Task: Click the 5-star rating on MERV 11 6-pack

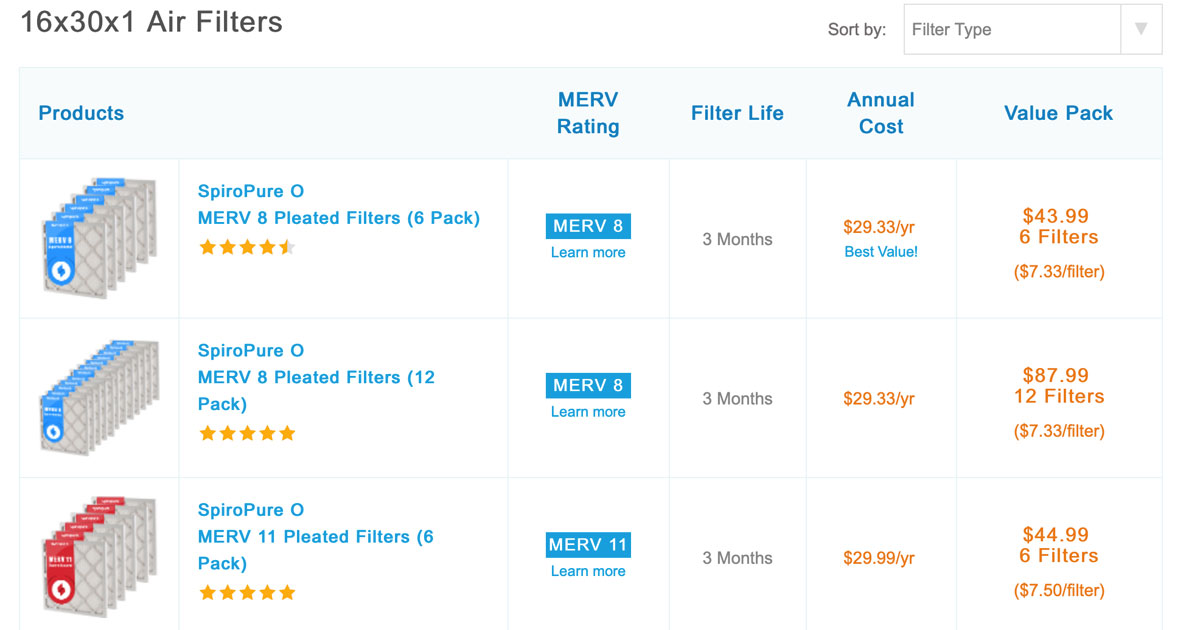Action: [x=247, y=592]
